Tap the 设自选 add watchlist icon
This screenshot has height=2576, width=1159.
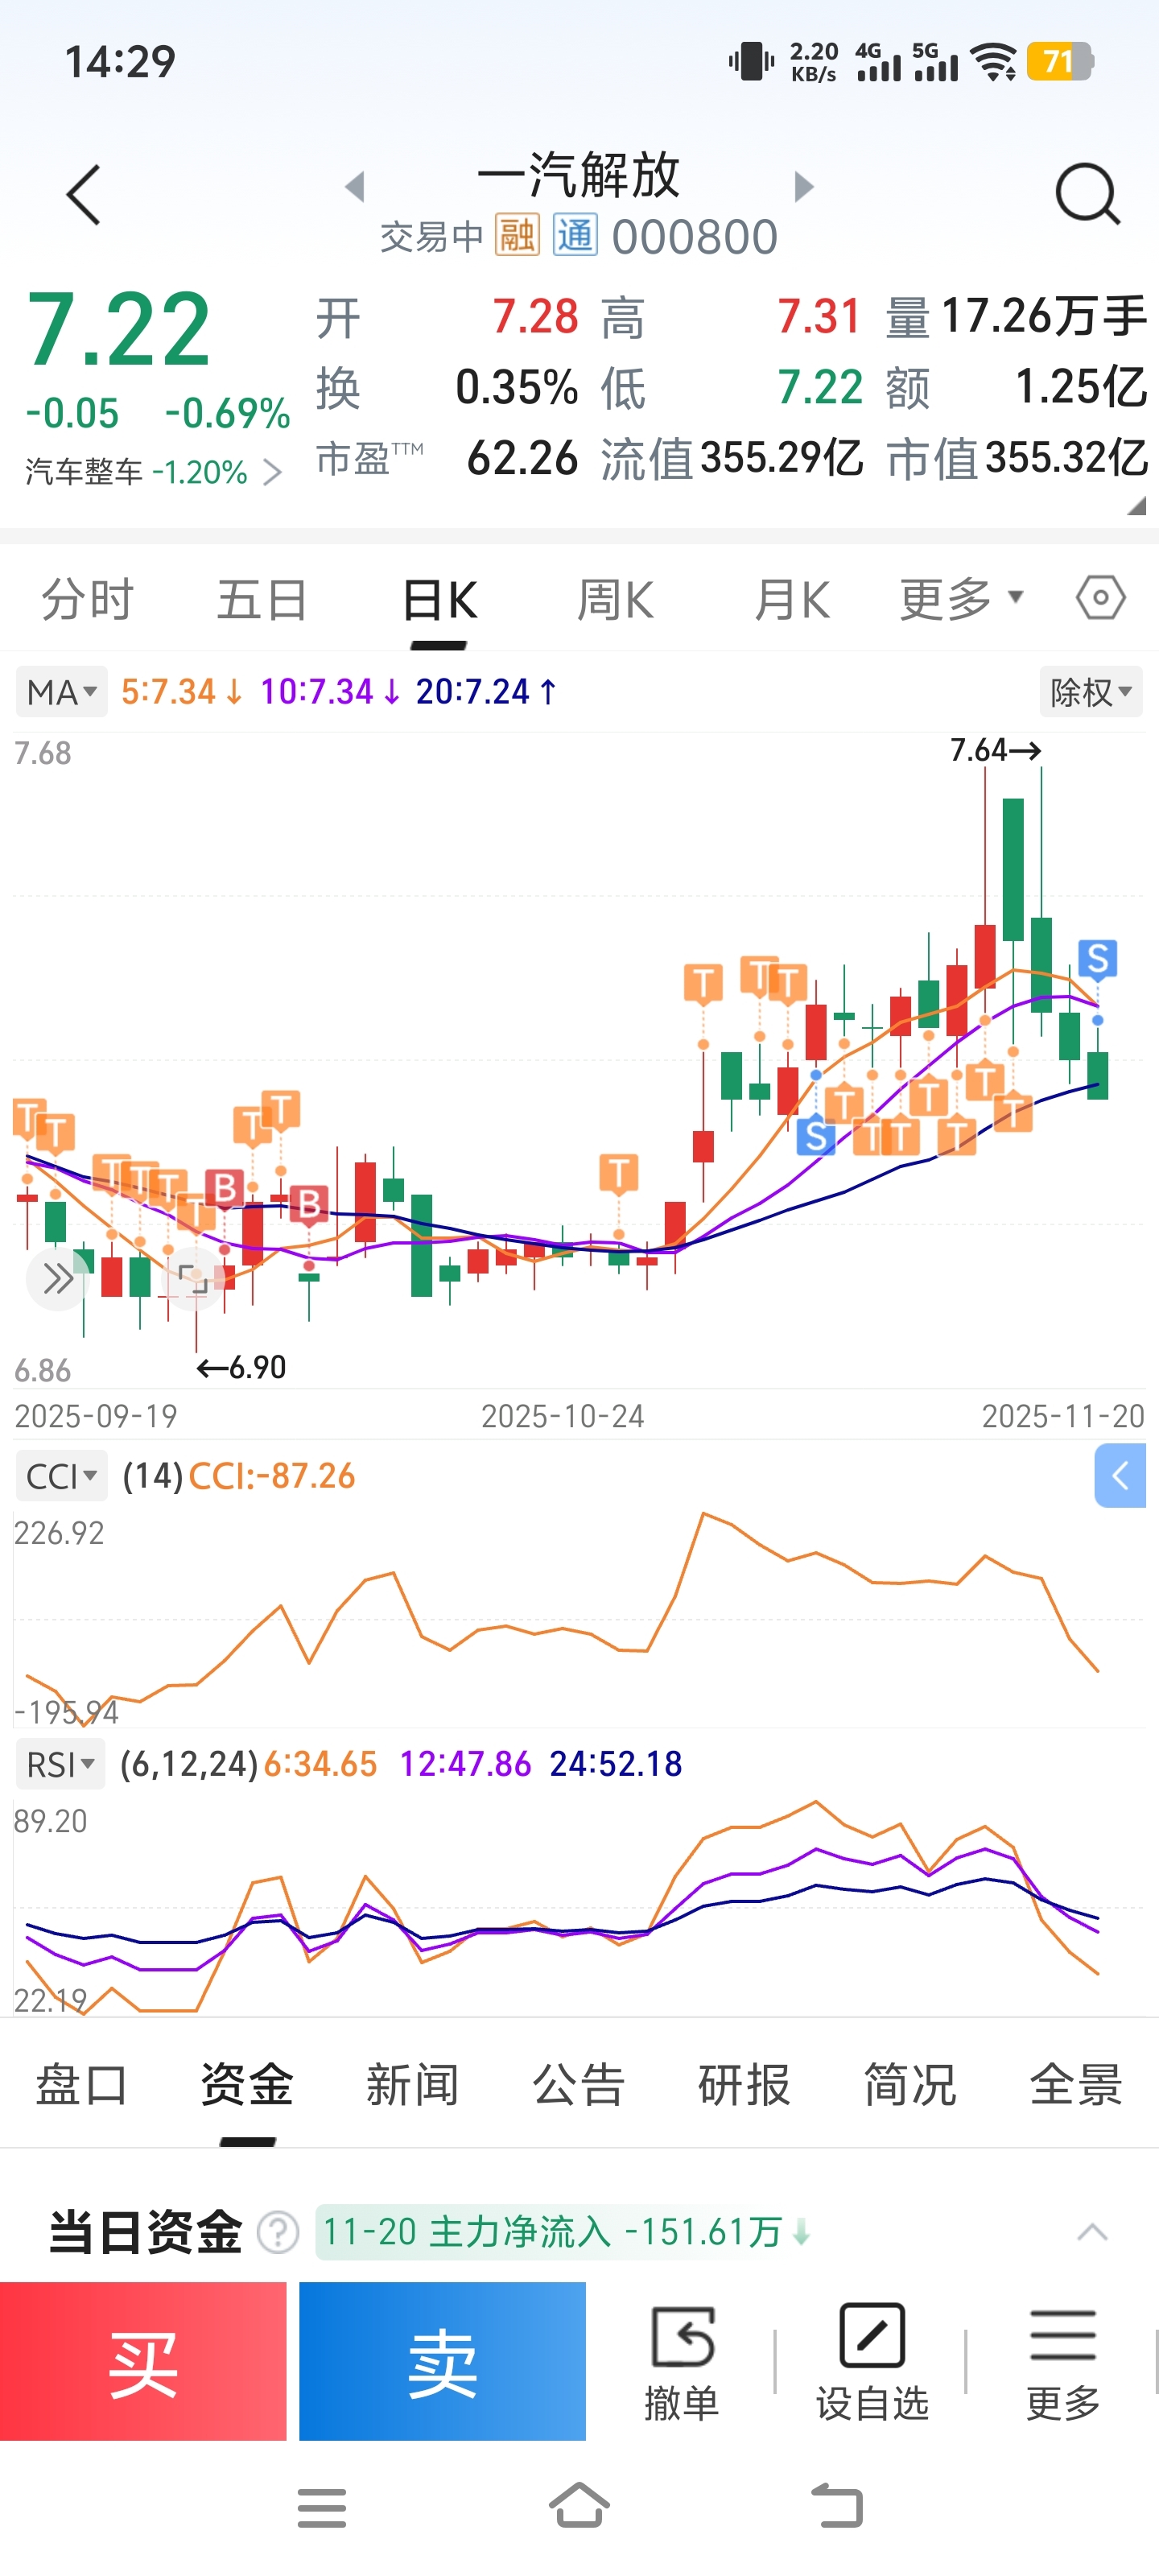tap(872, 2361)
